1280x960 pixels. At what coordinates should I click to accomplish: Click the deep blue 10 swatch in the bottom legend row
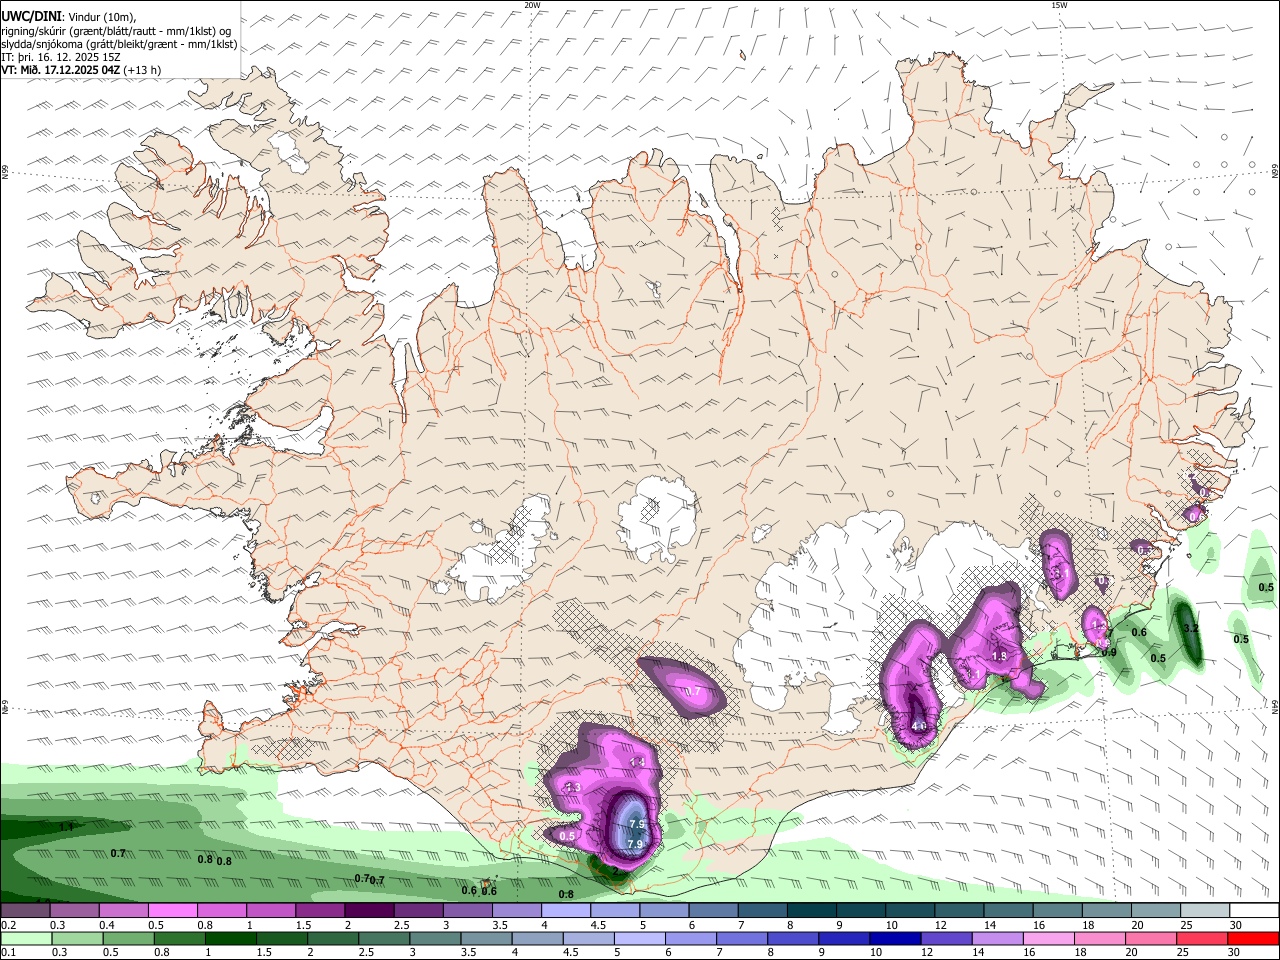pos(895,938)
